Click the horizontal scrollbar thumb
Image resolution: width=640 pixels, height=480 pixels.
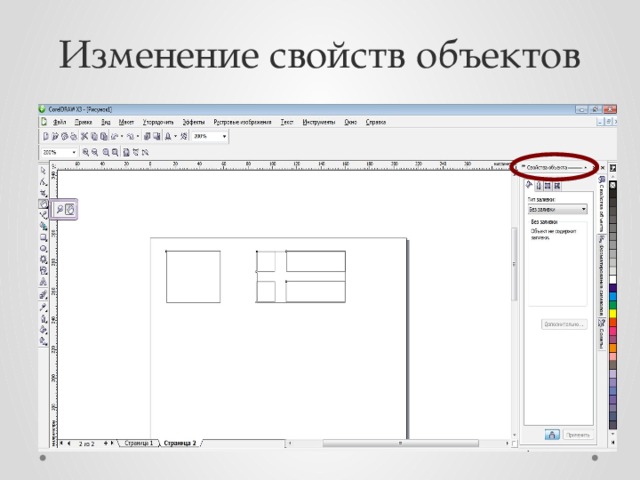click(x=400, y=443)
